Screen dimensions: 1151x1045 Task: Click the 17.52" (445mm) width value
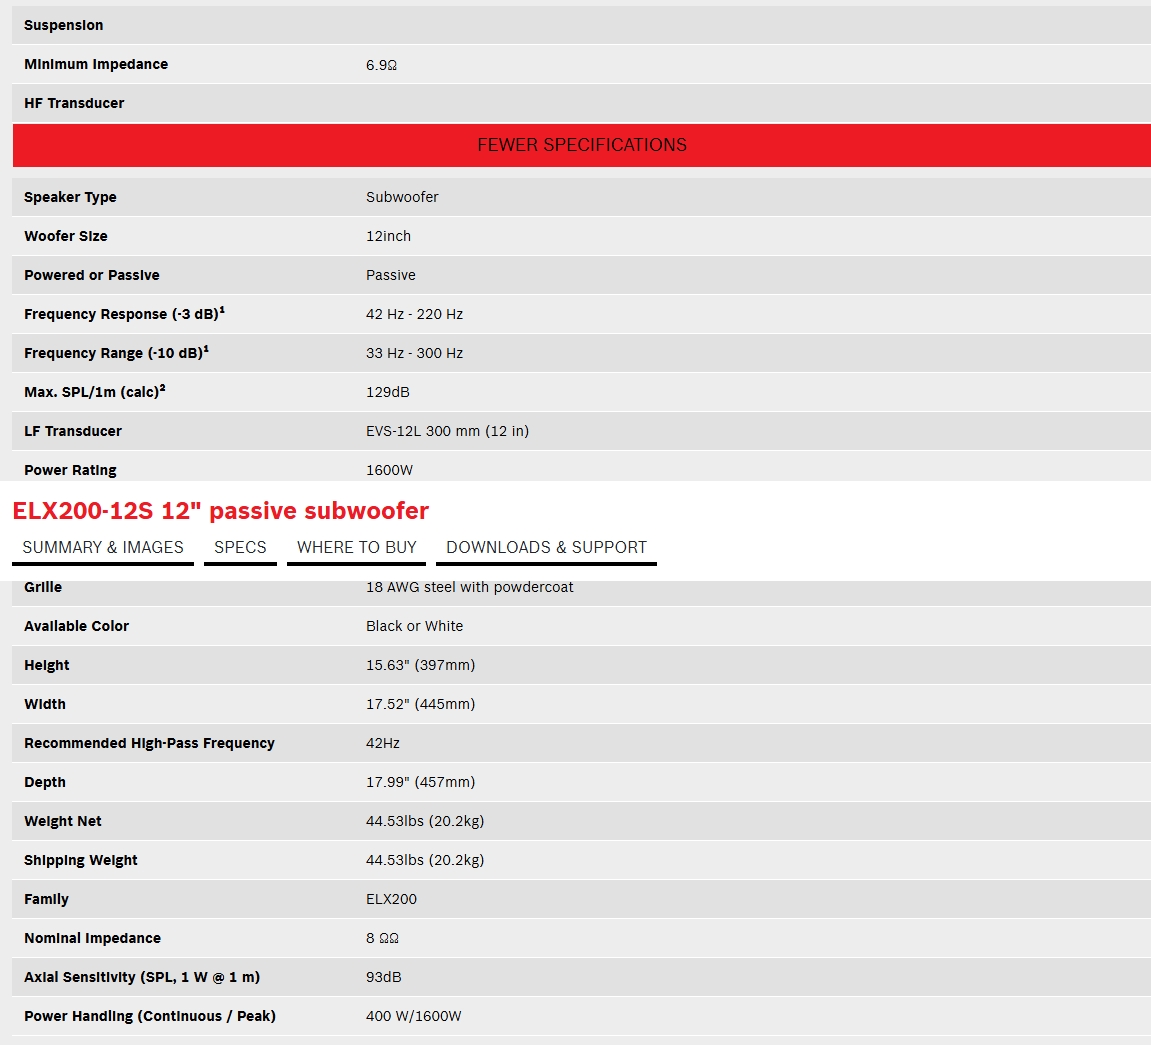point(421,704)
